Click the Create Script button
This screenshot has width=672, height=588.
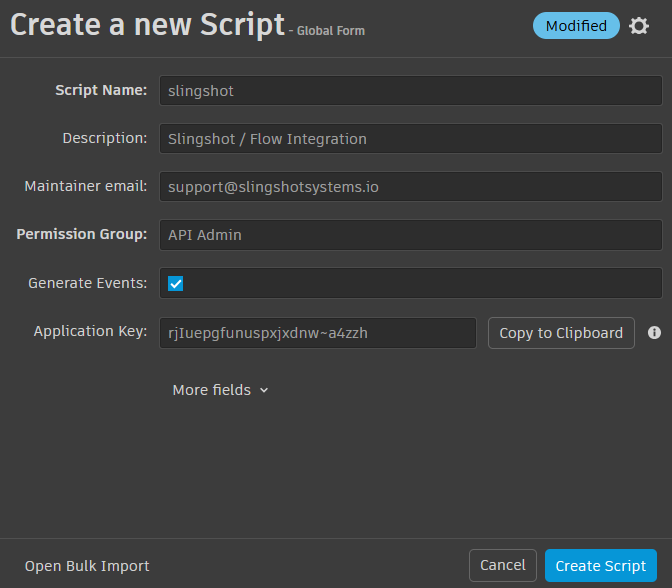[x=600, y=566]
